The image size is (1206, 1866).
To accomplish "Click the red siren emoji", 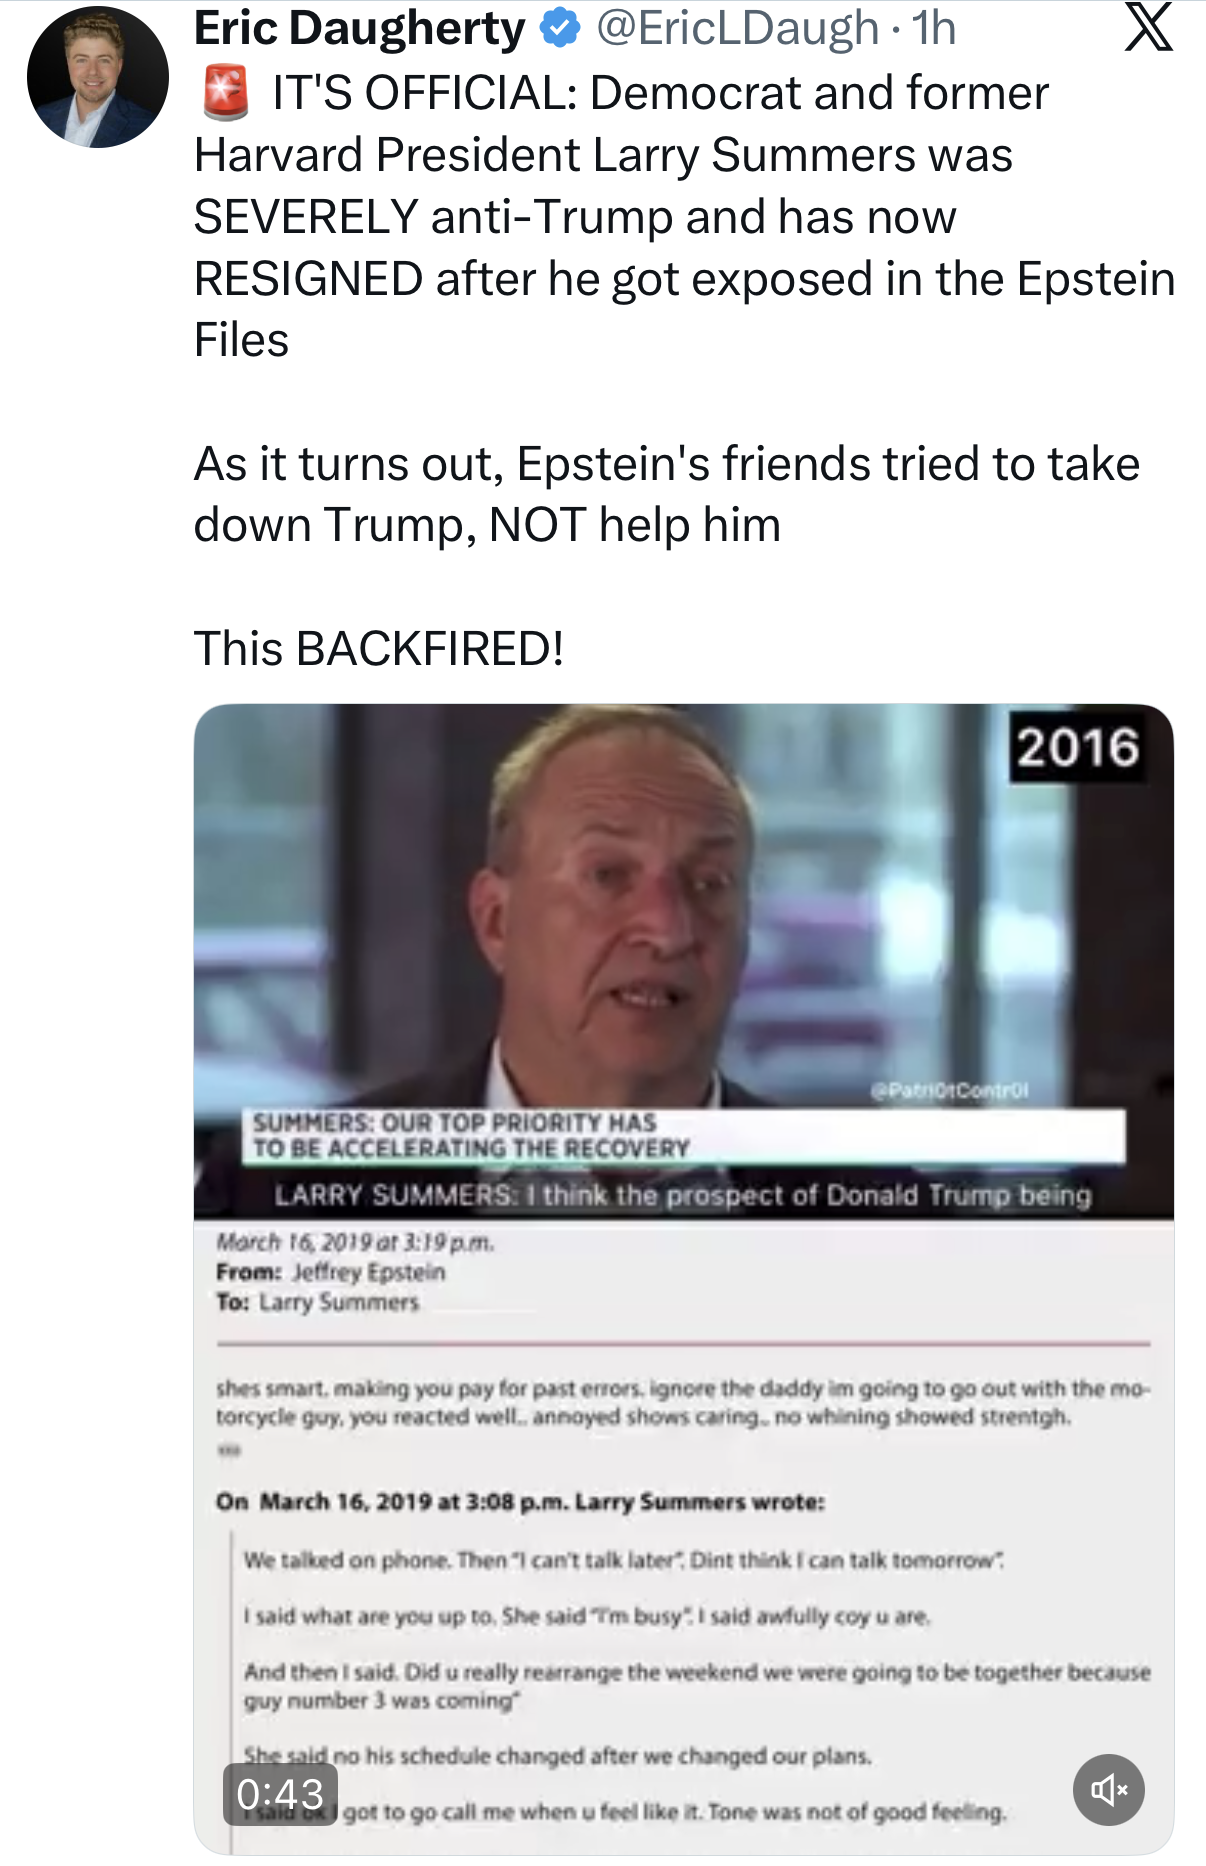I will 226,93.
